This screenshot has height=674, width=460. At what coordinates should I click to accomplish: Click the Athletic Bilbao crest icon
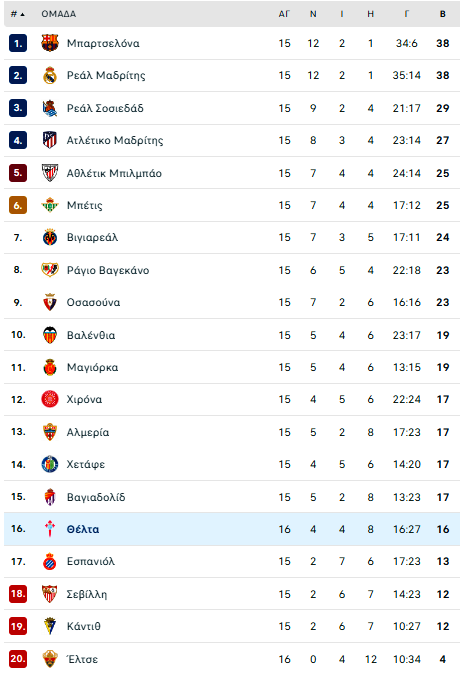(x=50, y=173)
